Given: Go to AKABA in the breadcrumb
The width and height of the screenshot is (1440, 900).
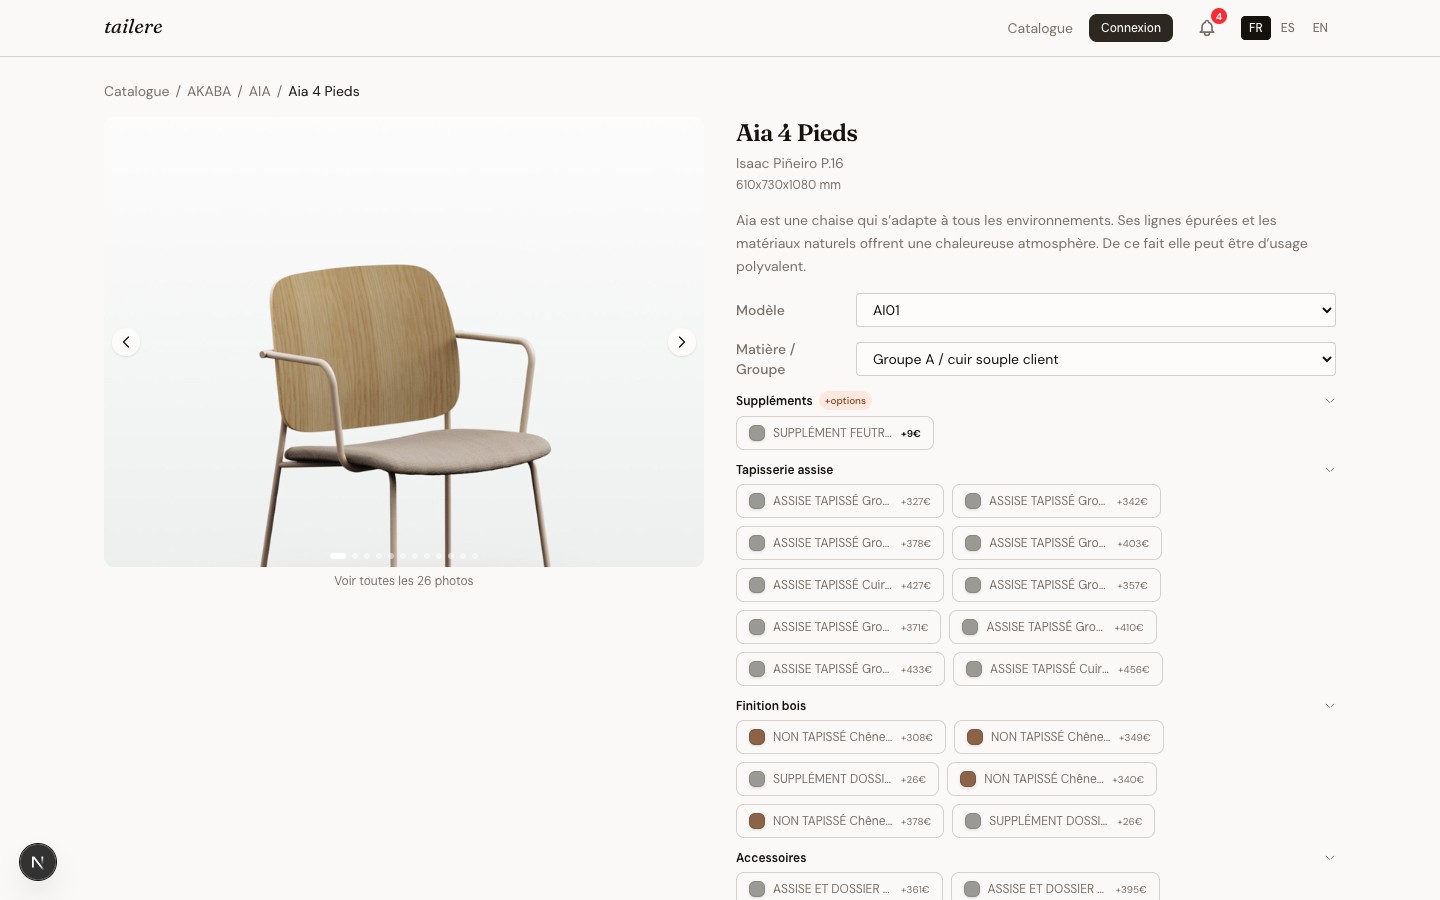Looking at the screenshot, I should click(209, 91).
